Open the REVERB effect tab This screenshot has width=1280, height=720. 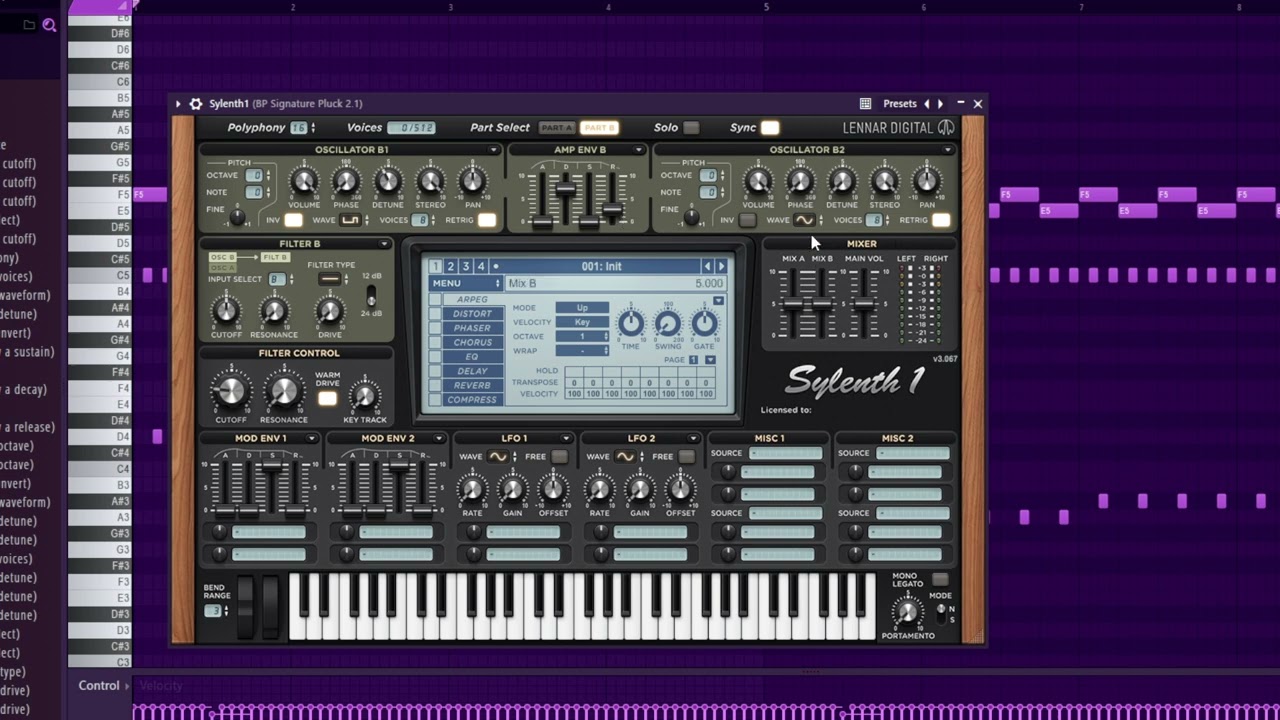pos(472,385)
